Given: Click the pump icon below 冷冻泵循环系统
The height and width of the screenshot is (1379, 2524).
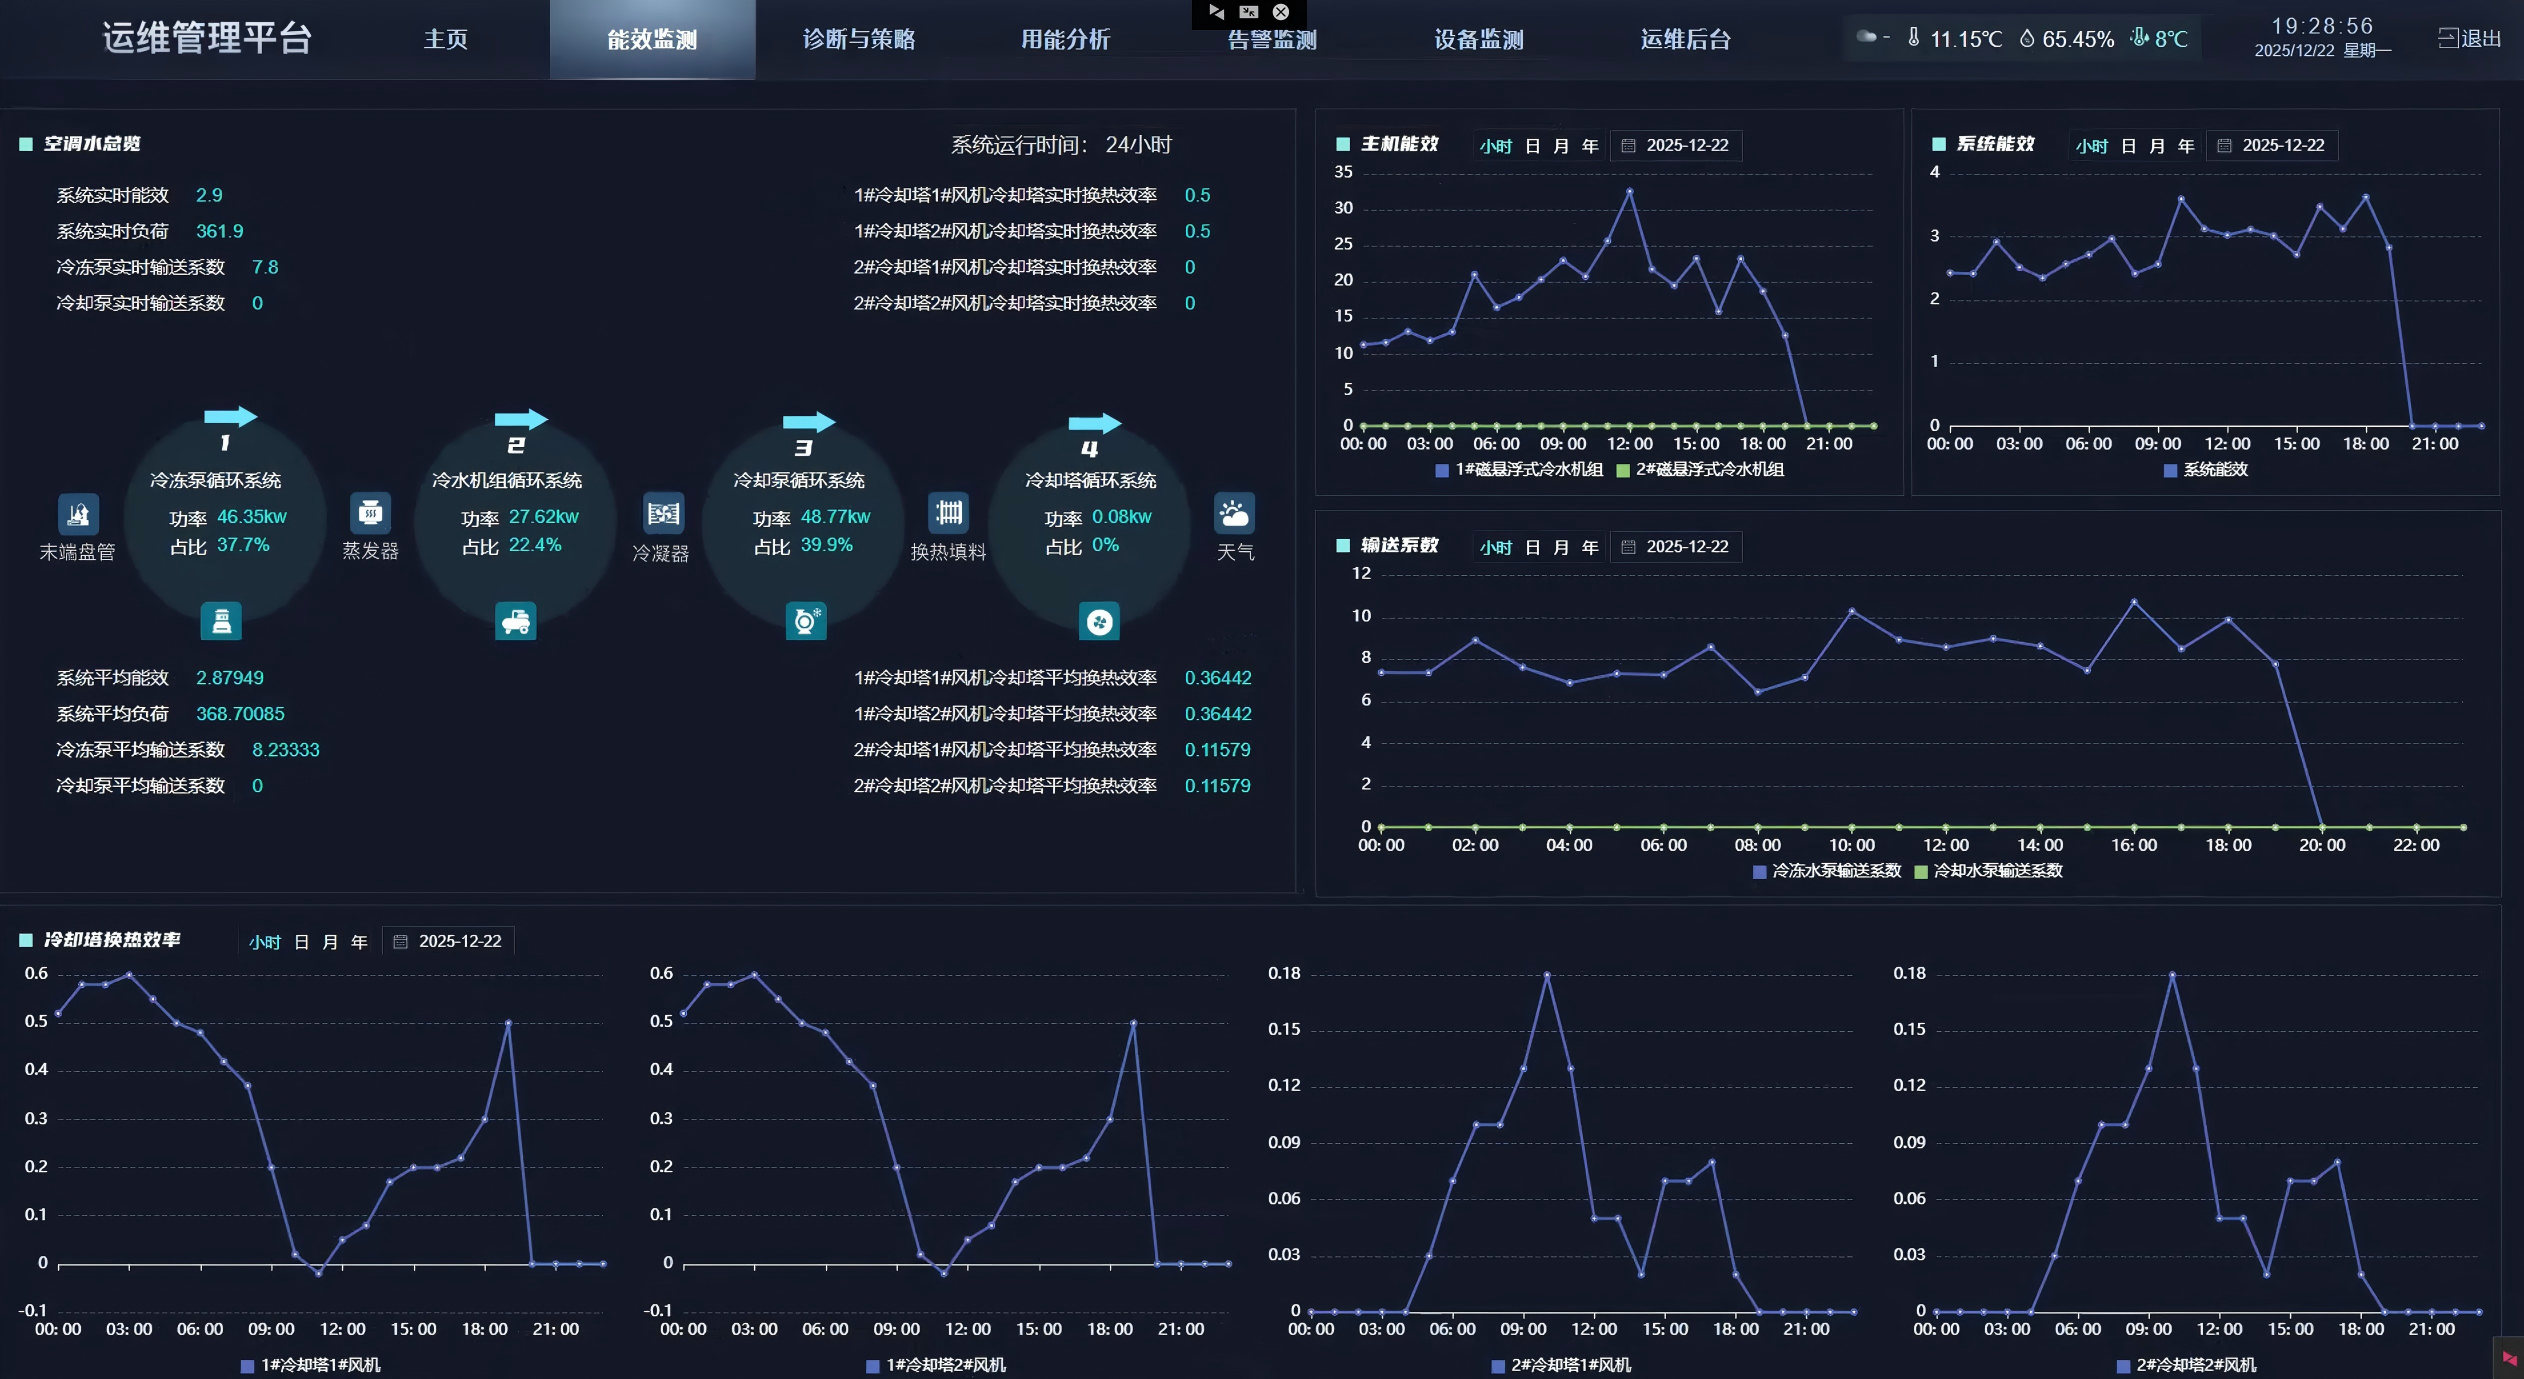Looking at the screenshot, I should [x=221, y=621].
